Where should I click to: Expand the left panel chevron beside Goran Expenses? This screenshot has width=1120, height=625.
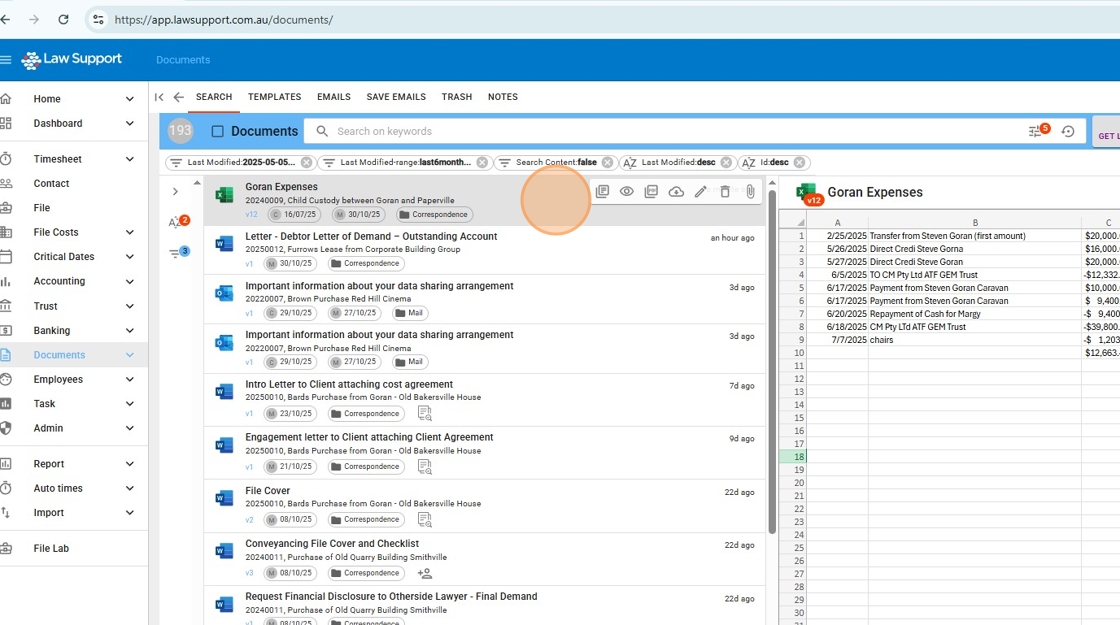click(x=175, y=192)
